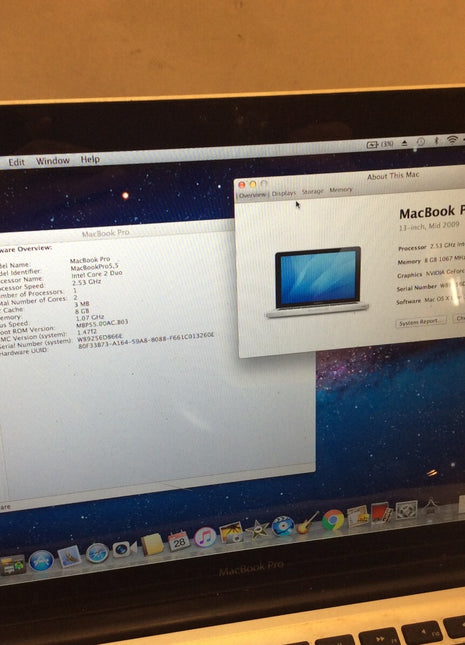Image resolution: width=465 pixels, height=645 pixels.
Task: Select the Memory tab
Action: coord(341,190)
